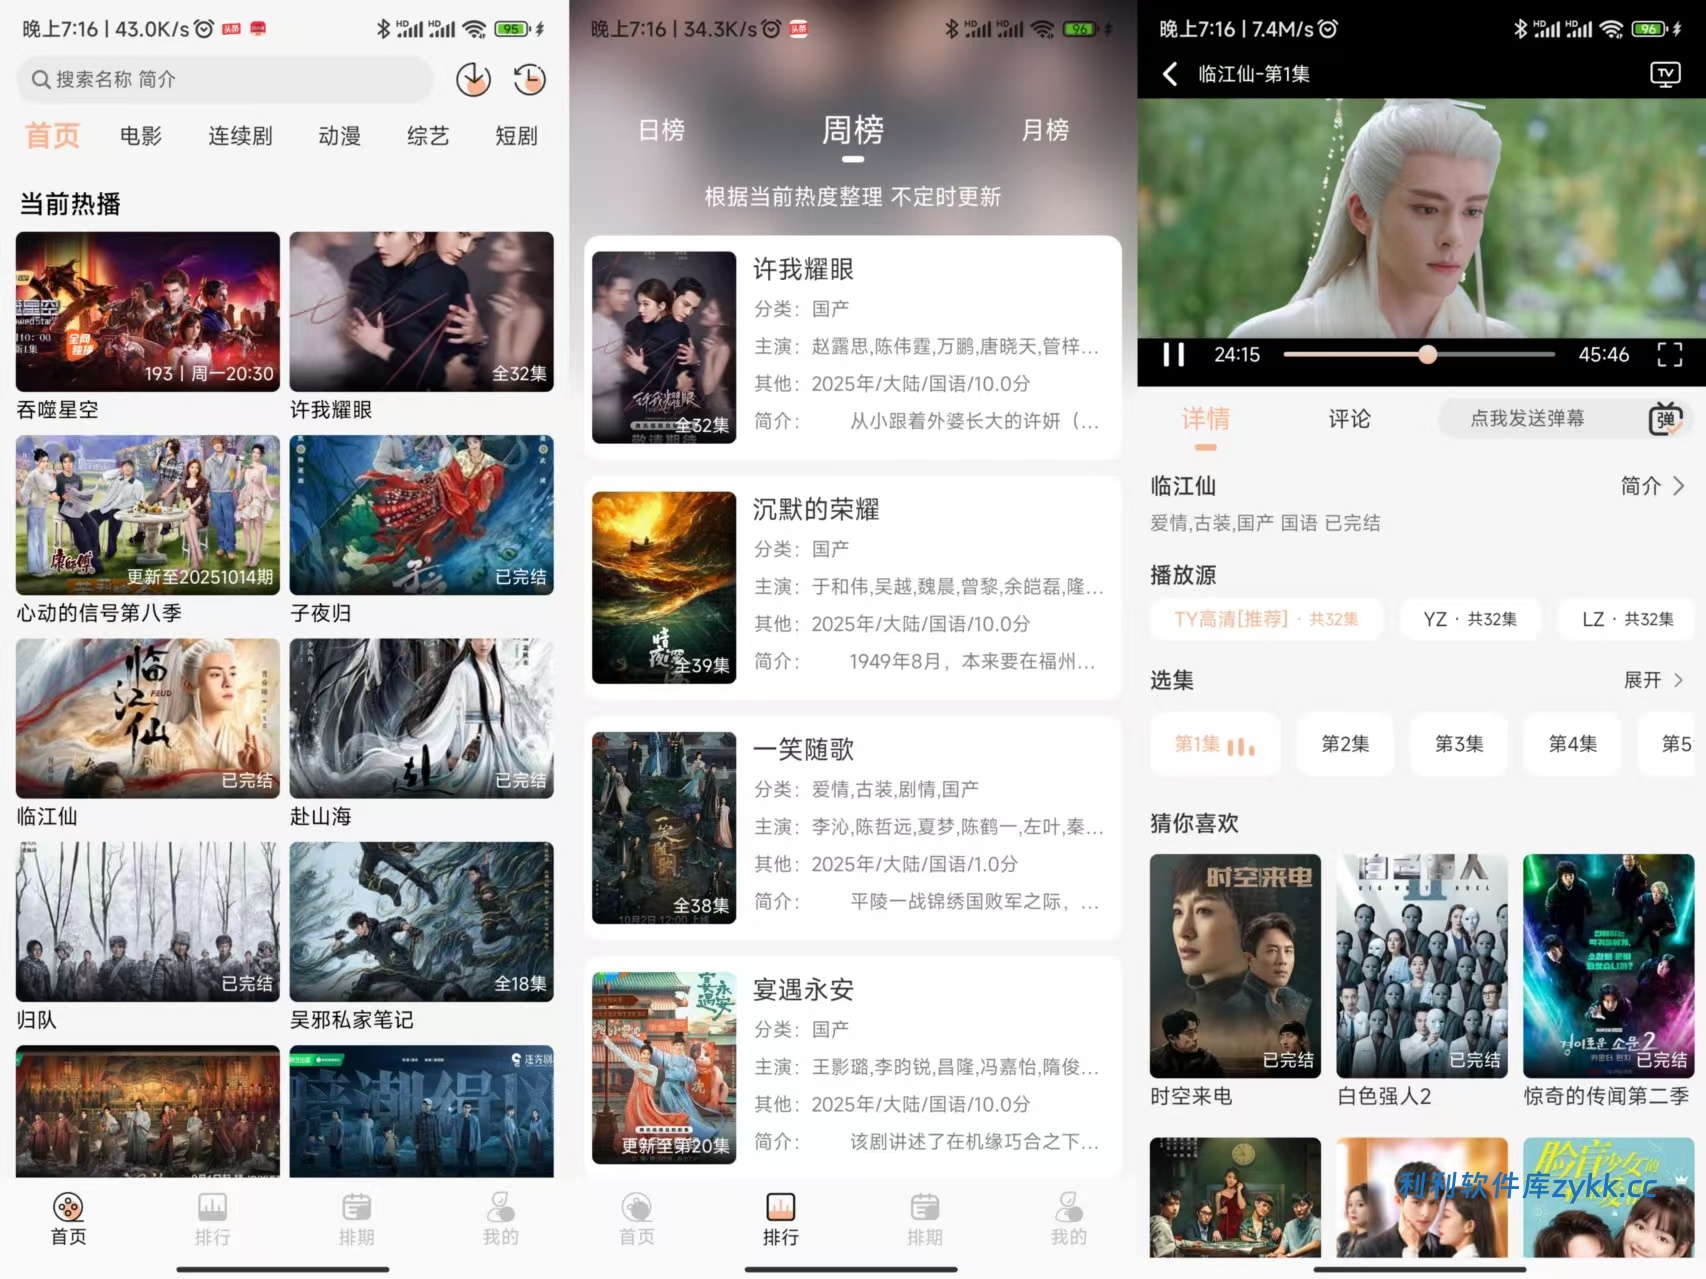Select the LZ 共32集 playback source
Screen dimensions: 1706x1279
pyautogui.click(x=1627, y=619)
